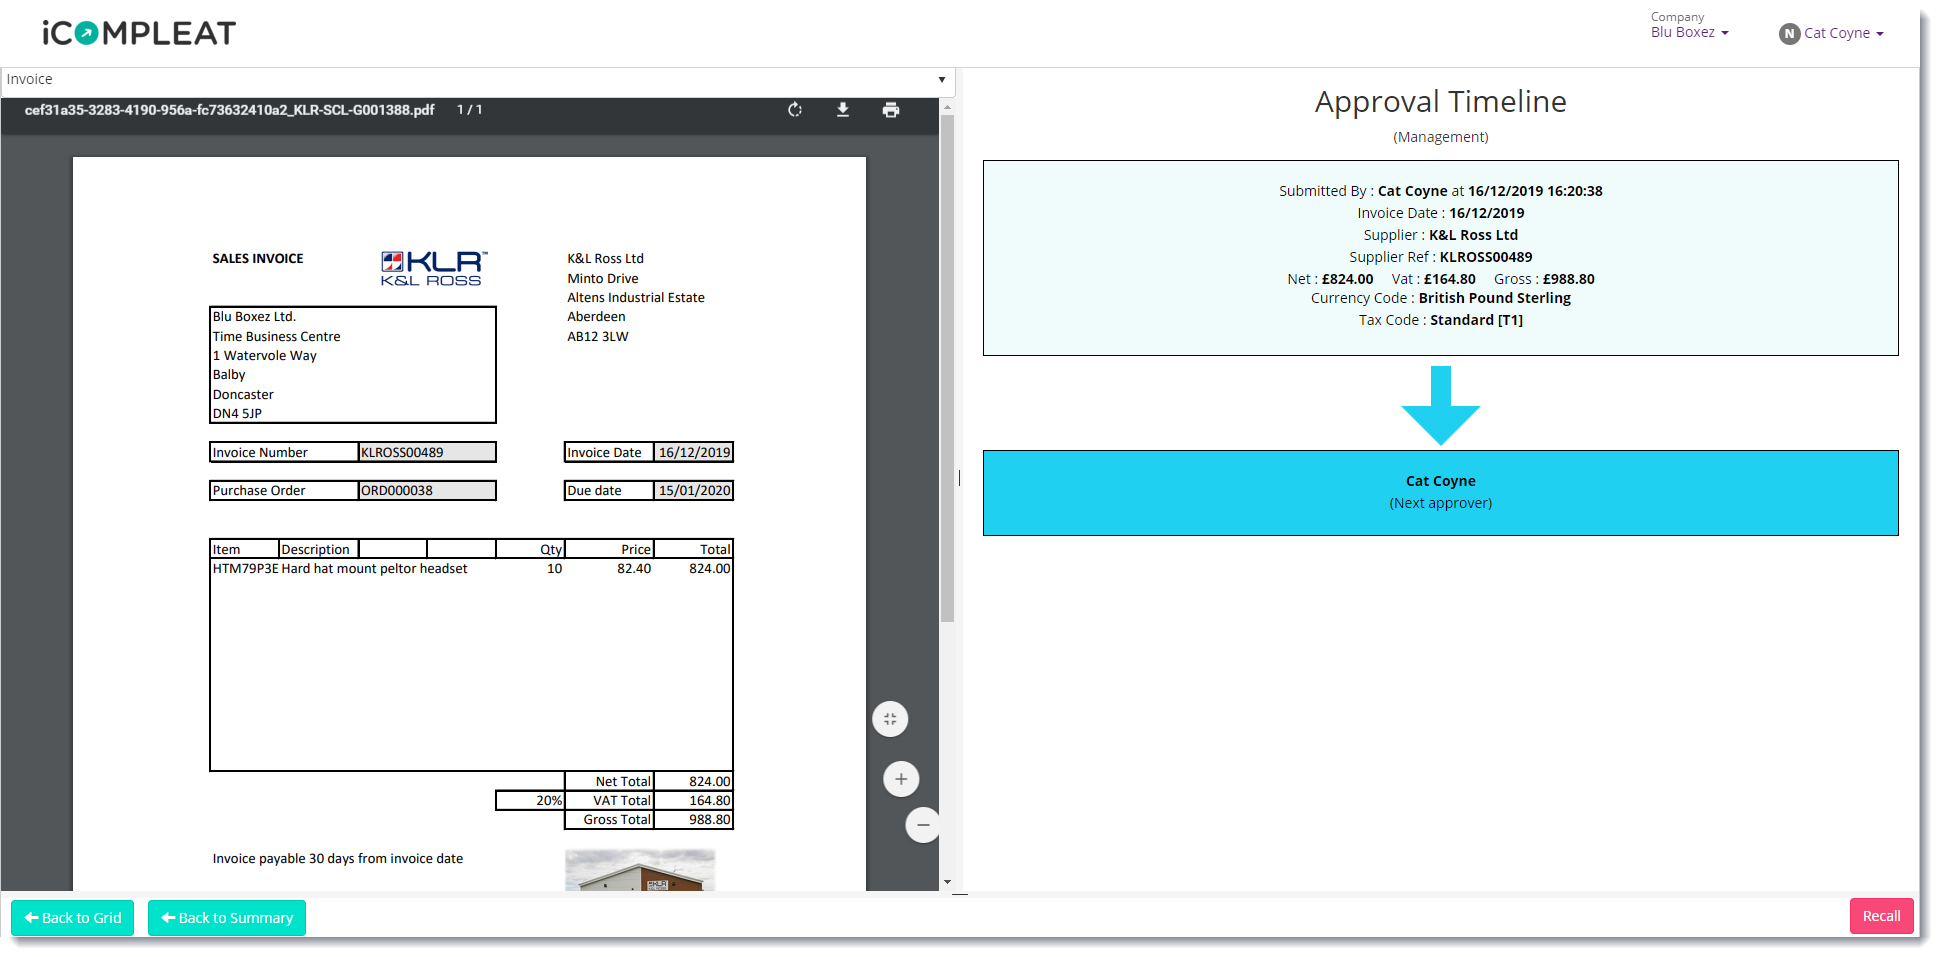Click due date 15/01/2020
The height and width of the screenshot is (957, 1940).
(x=694, y=491)
